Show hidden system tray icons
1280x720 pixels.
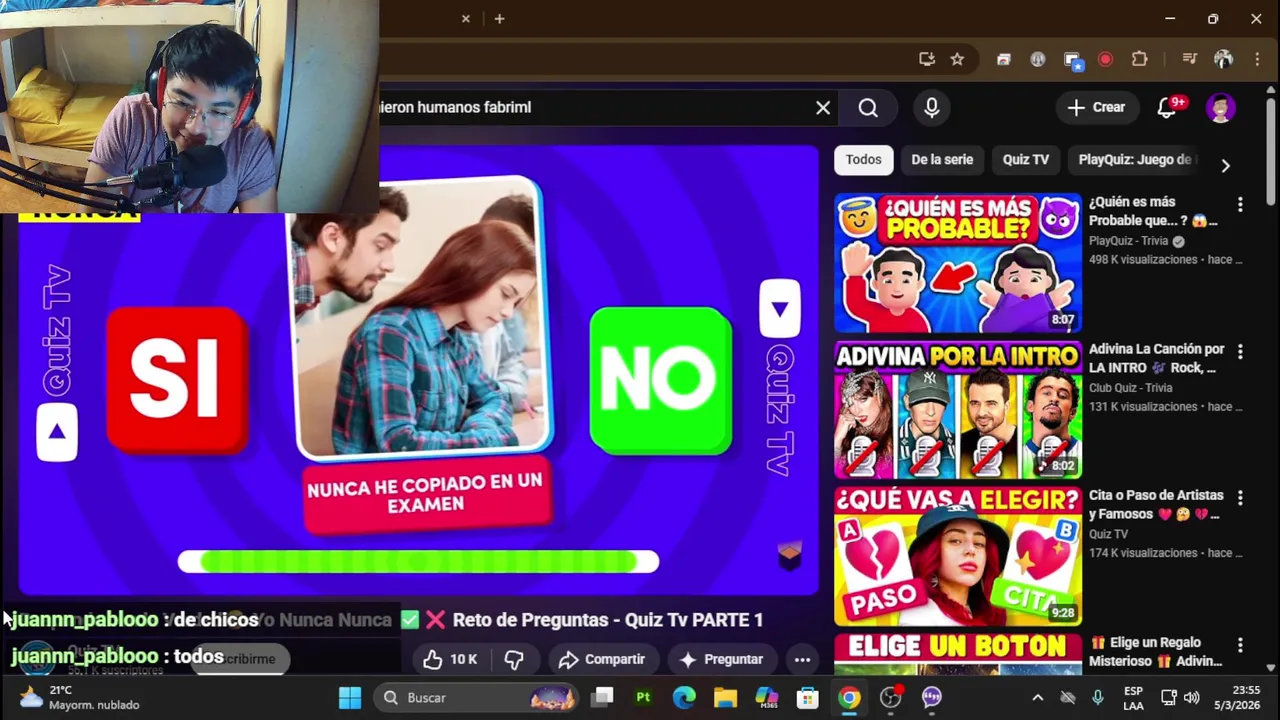click(1037, 697)
